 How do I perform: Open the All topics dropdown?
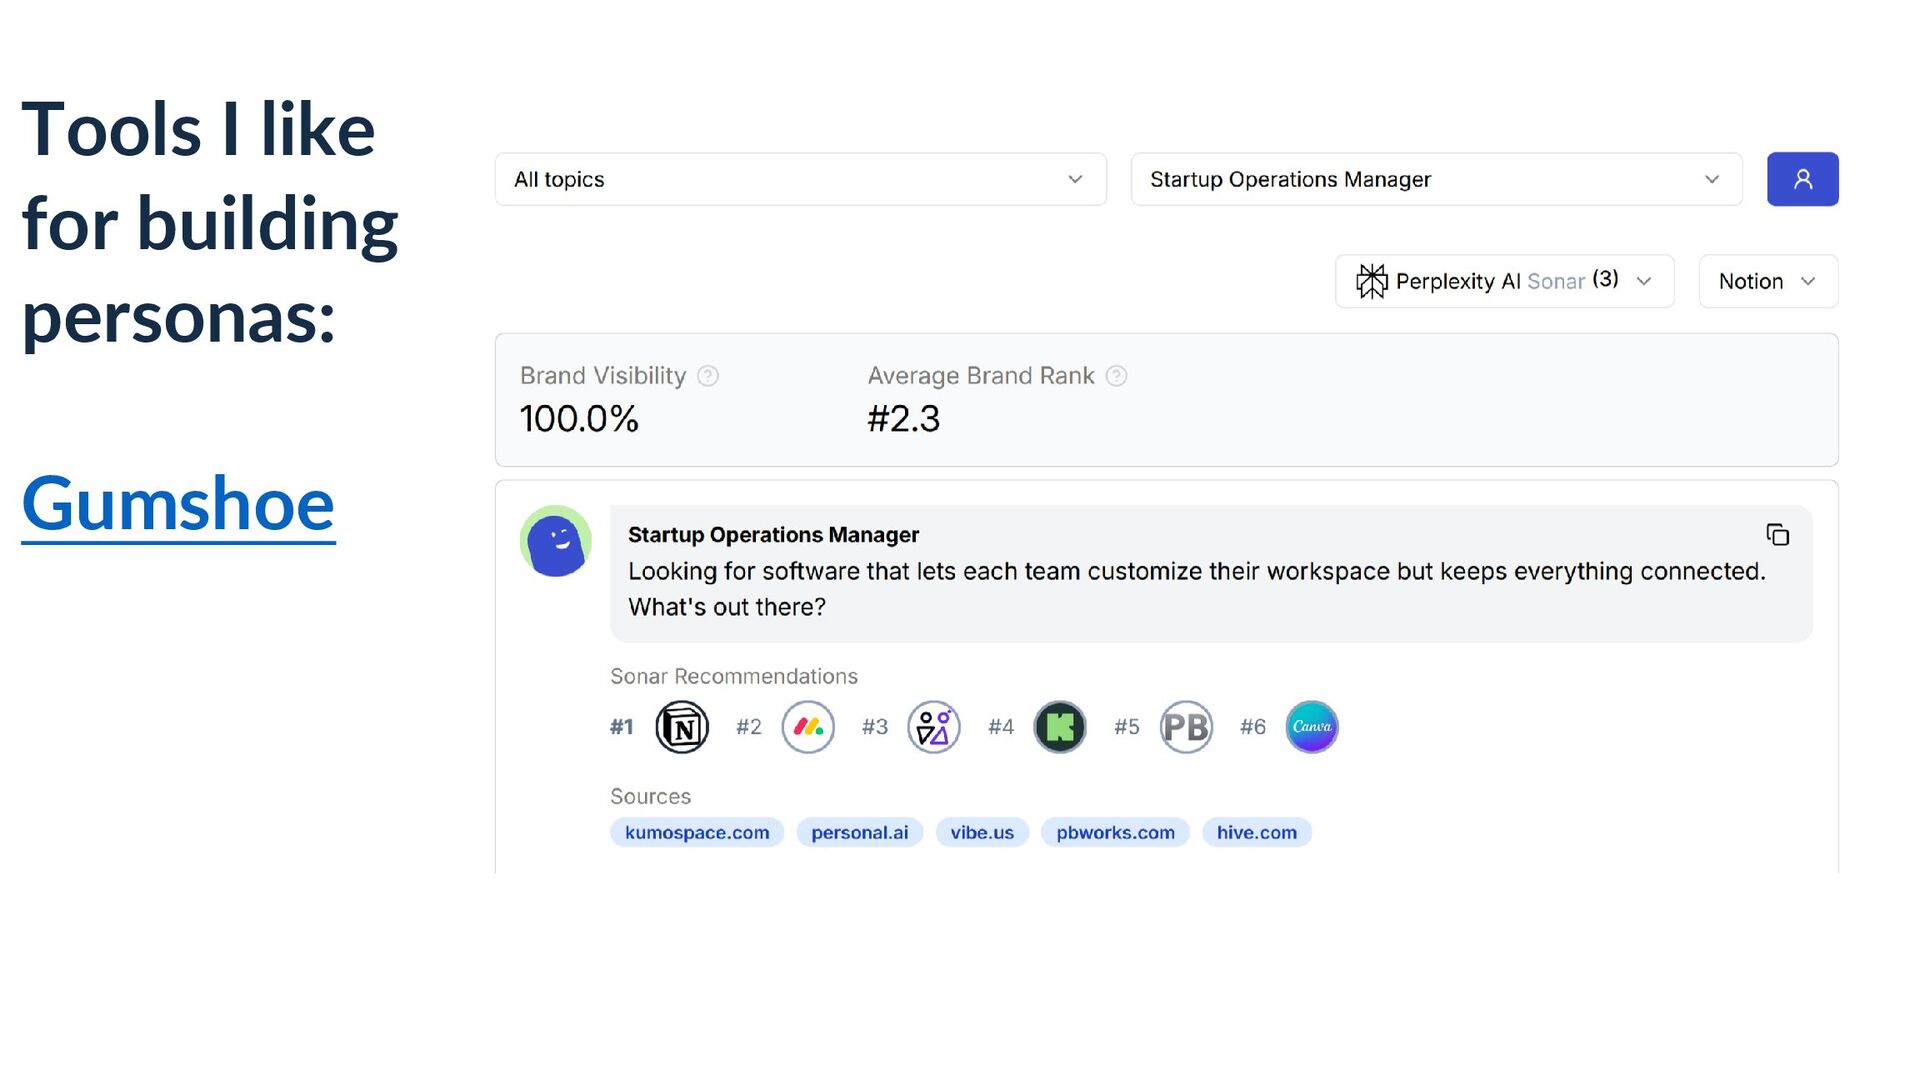[800, 179]
